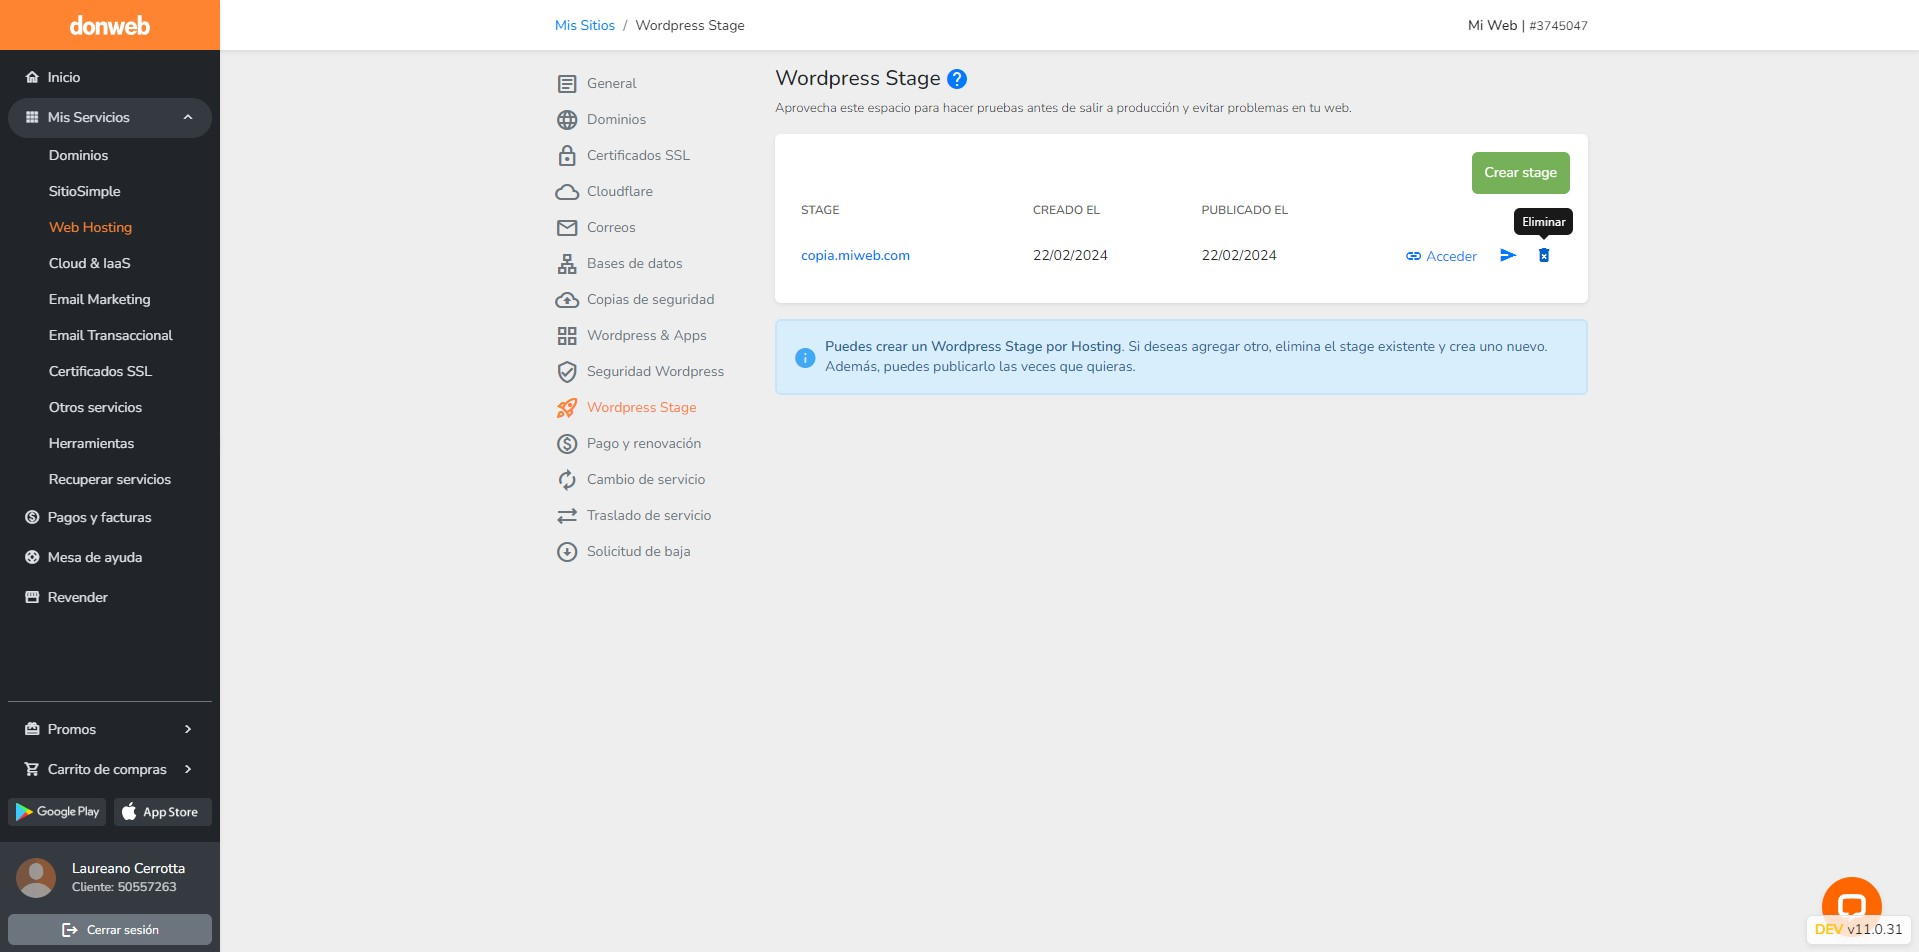Click the Cambio de servicio refresh icon
Screen dimensions: 1919x952
point(567,480)
